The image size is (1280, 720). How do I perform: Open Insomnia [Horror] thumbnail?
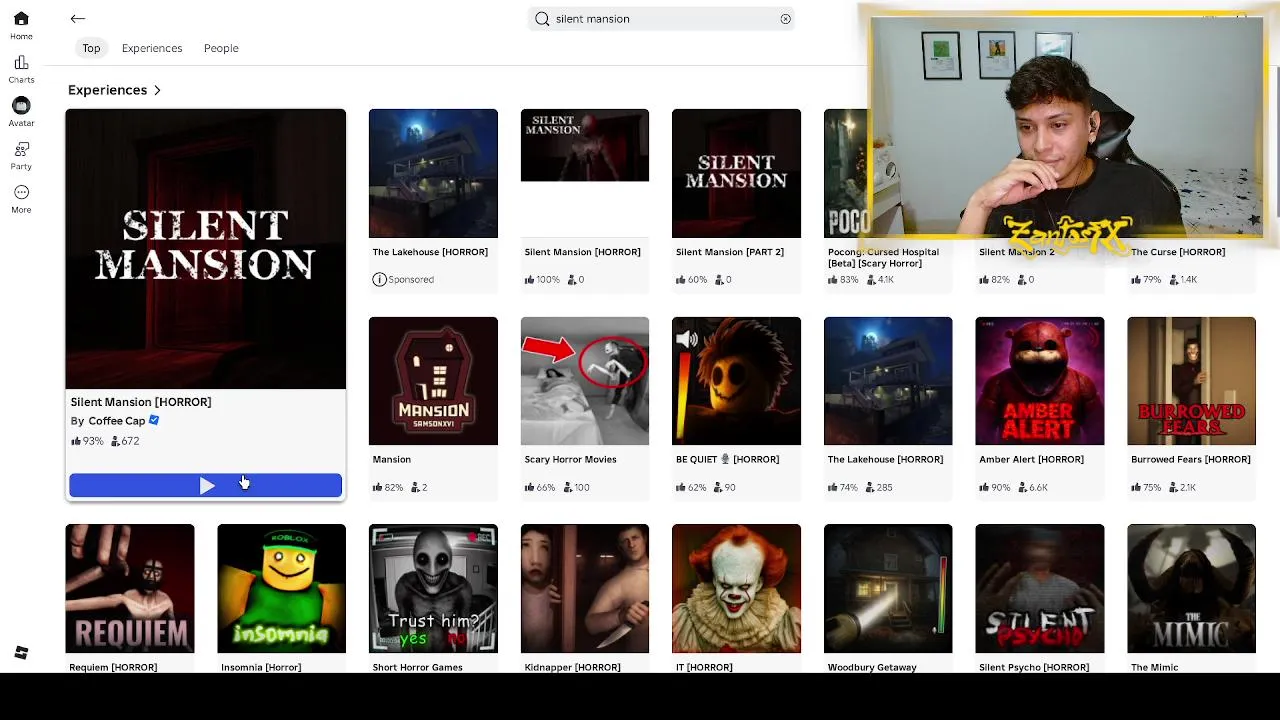click(x=281, y=588)
